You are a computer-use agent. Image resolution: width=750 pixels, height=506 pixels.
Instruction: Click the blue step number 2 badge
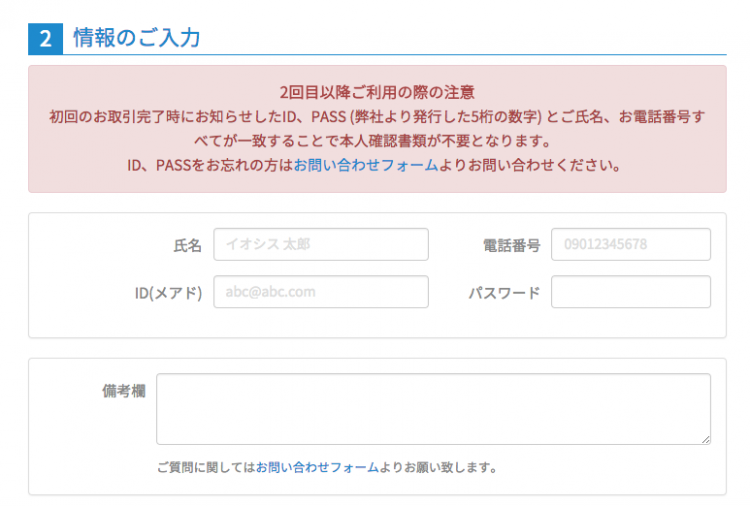pyautogui.click(x=45, y=39)
